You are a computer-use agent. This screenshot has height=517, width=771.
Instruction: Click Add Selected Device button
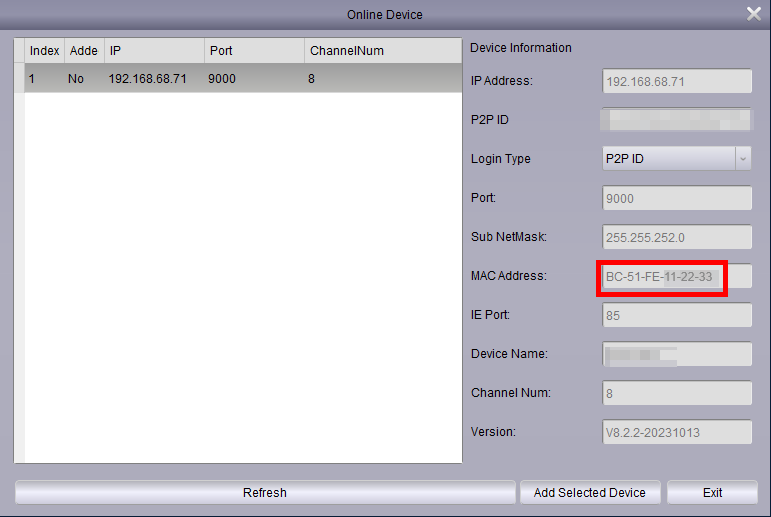click(x=590, y=492)
